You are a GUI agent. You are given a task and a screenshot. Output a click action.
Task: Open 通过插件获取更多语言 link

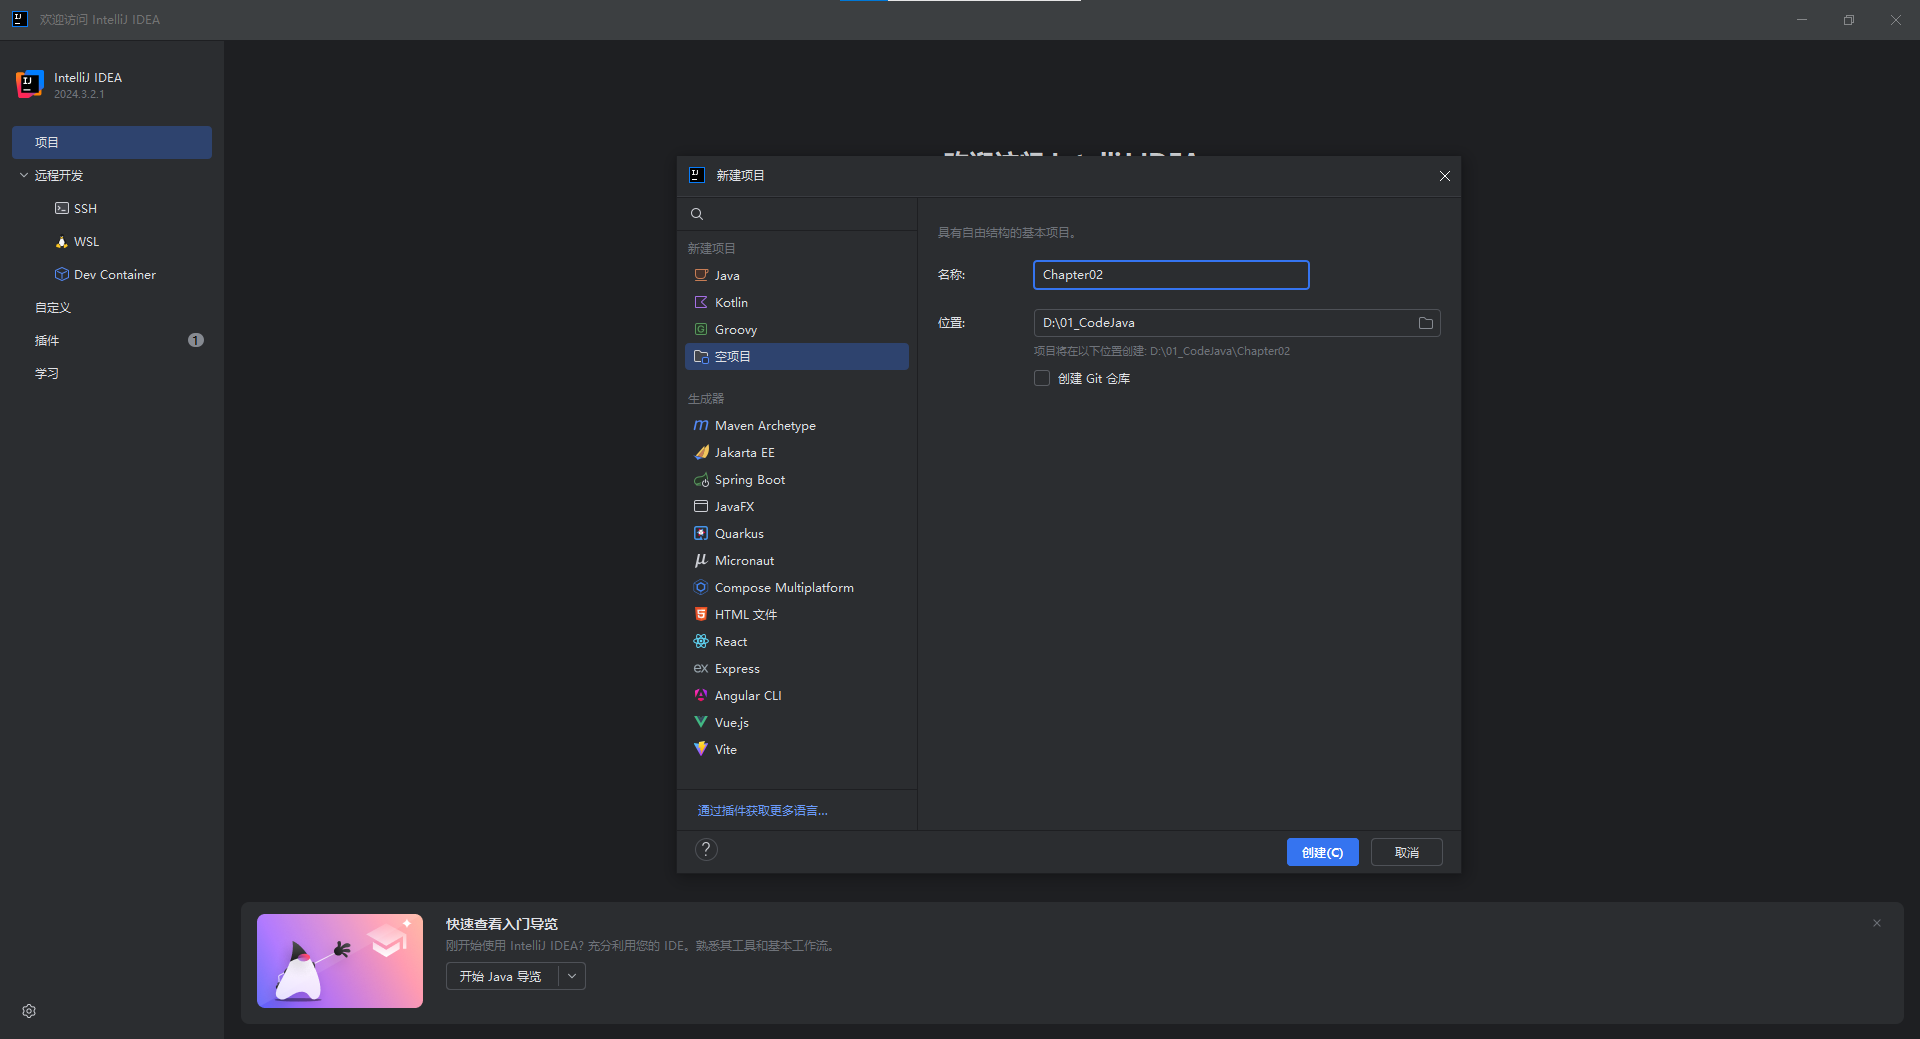tap(762, 811)
